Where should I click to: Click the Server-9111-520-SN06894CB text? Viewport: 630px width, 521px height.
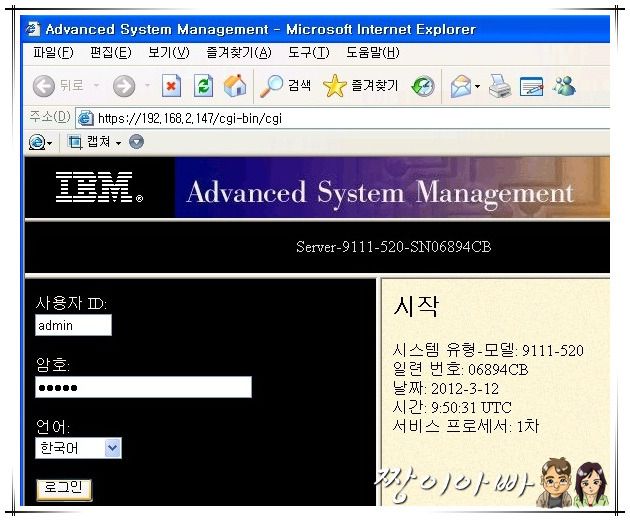click(x=393, y=247)
